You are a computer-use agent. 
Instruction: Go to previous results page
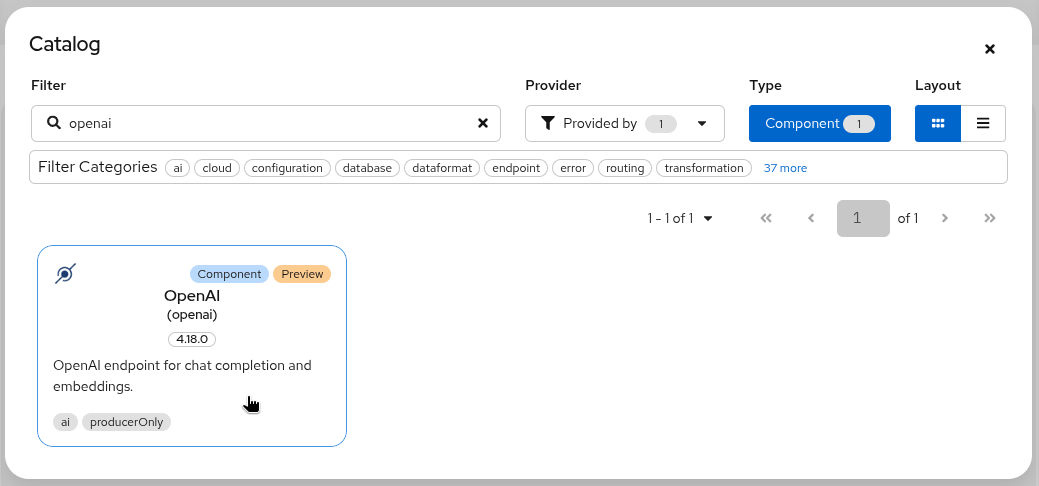(x=810, y=218)
